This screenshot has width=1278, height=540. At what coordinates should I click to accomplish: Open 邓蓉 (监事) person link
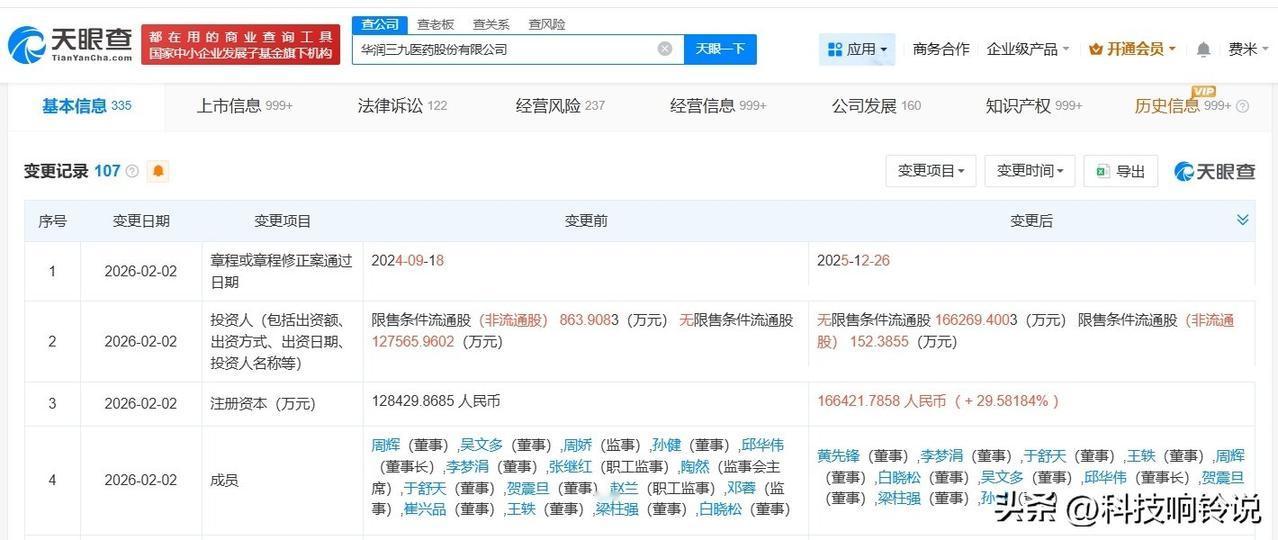click(740, 489)
